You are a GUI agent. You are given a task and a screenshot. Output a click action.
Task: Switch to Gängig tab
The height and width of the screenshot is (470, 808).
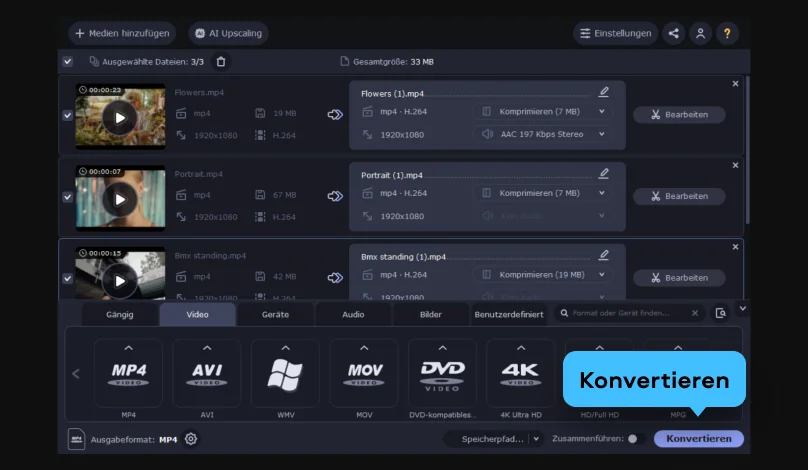click(x=120, y=314)
